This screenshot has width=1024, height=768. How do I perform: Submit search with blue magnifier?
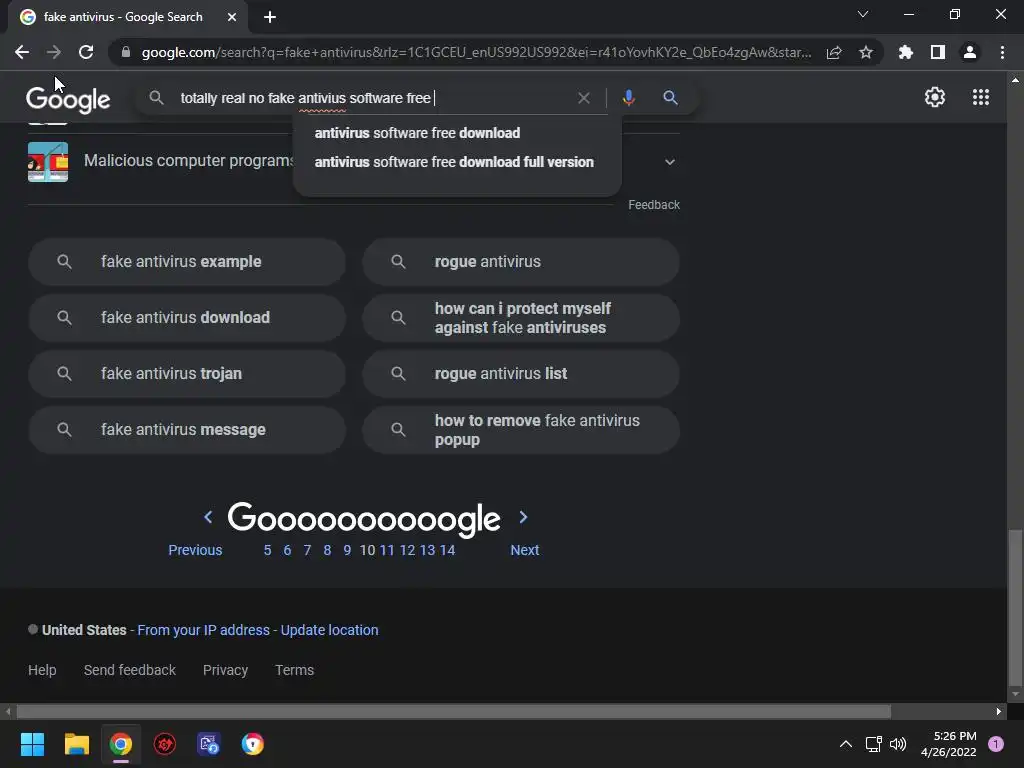[670, 98]
